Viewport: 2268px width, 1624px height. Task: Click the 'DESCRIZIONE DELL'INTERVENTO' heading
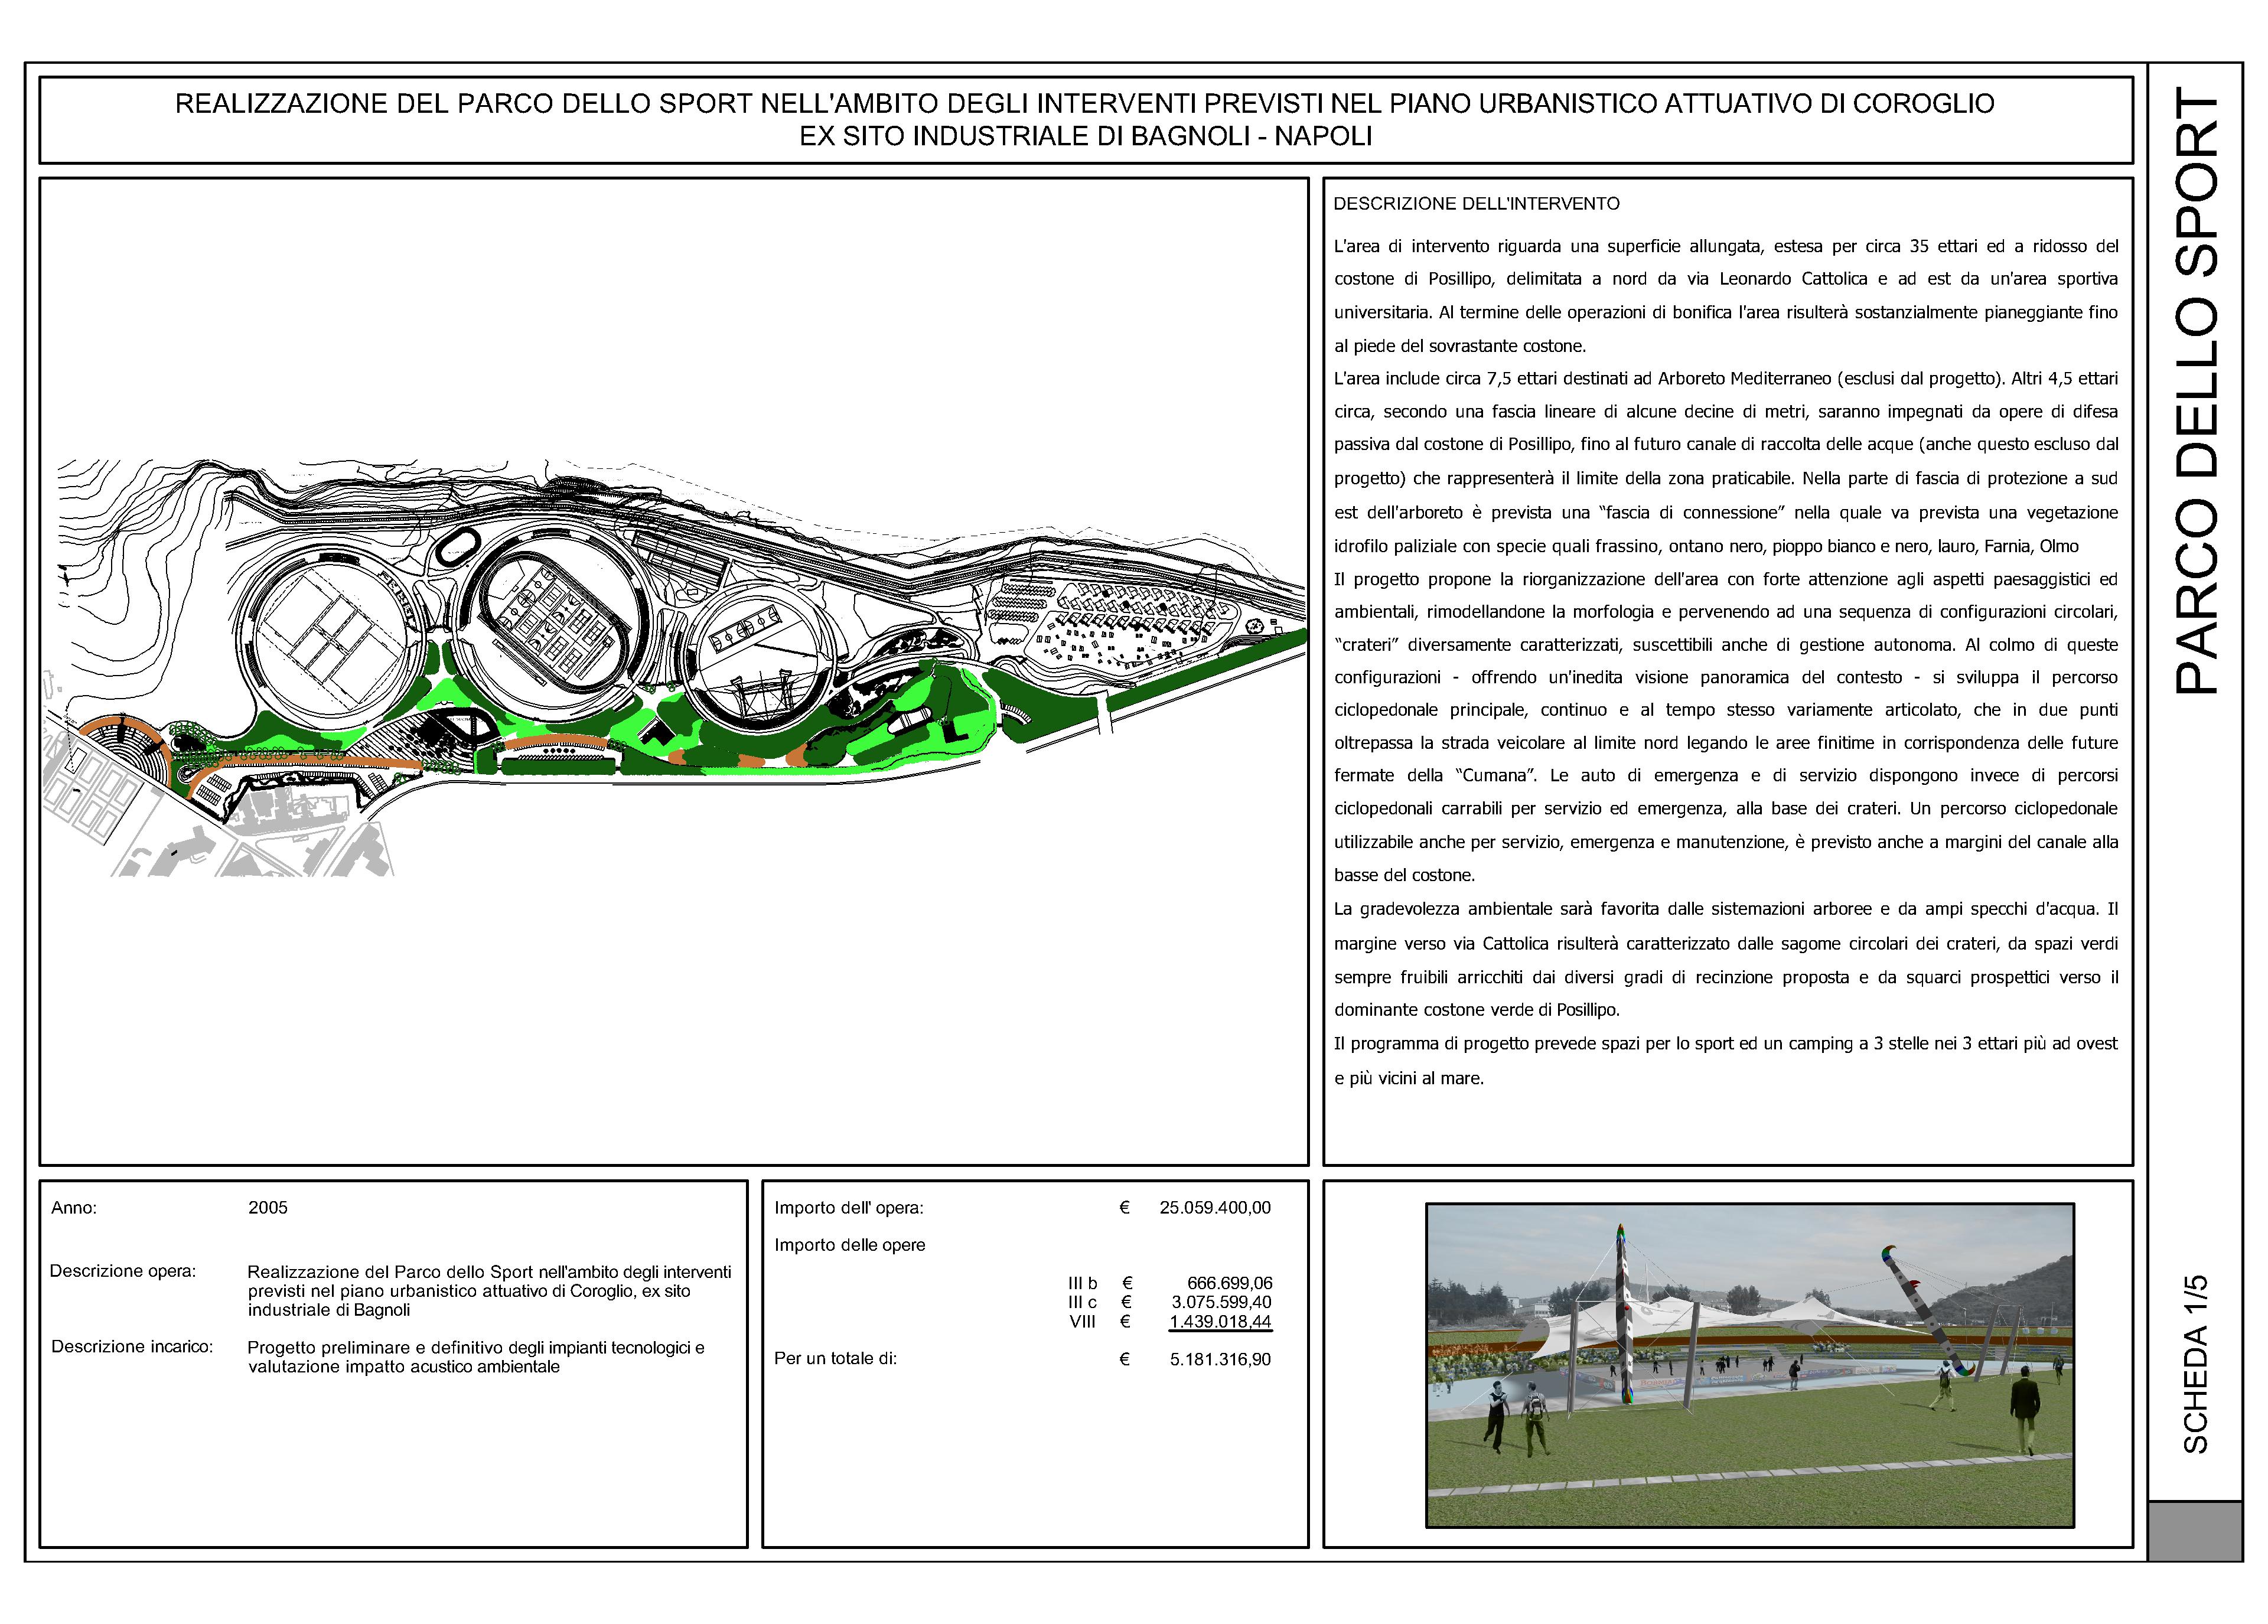pos(1476,204)
